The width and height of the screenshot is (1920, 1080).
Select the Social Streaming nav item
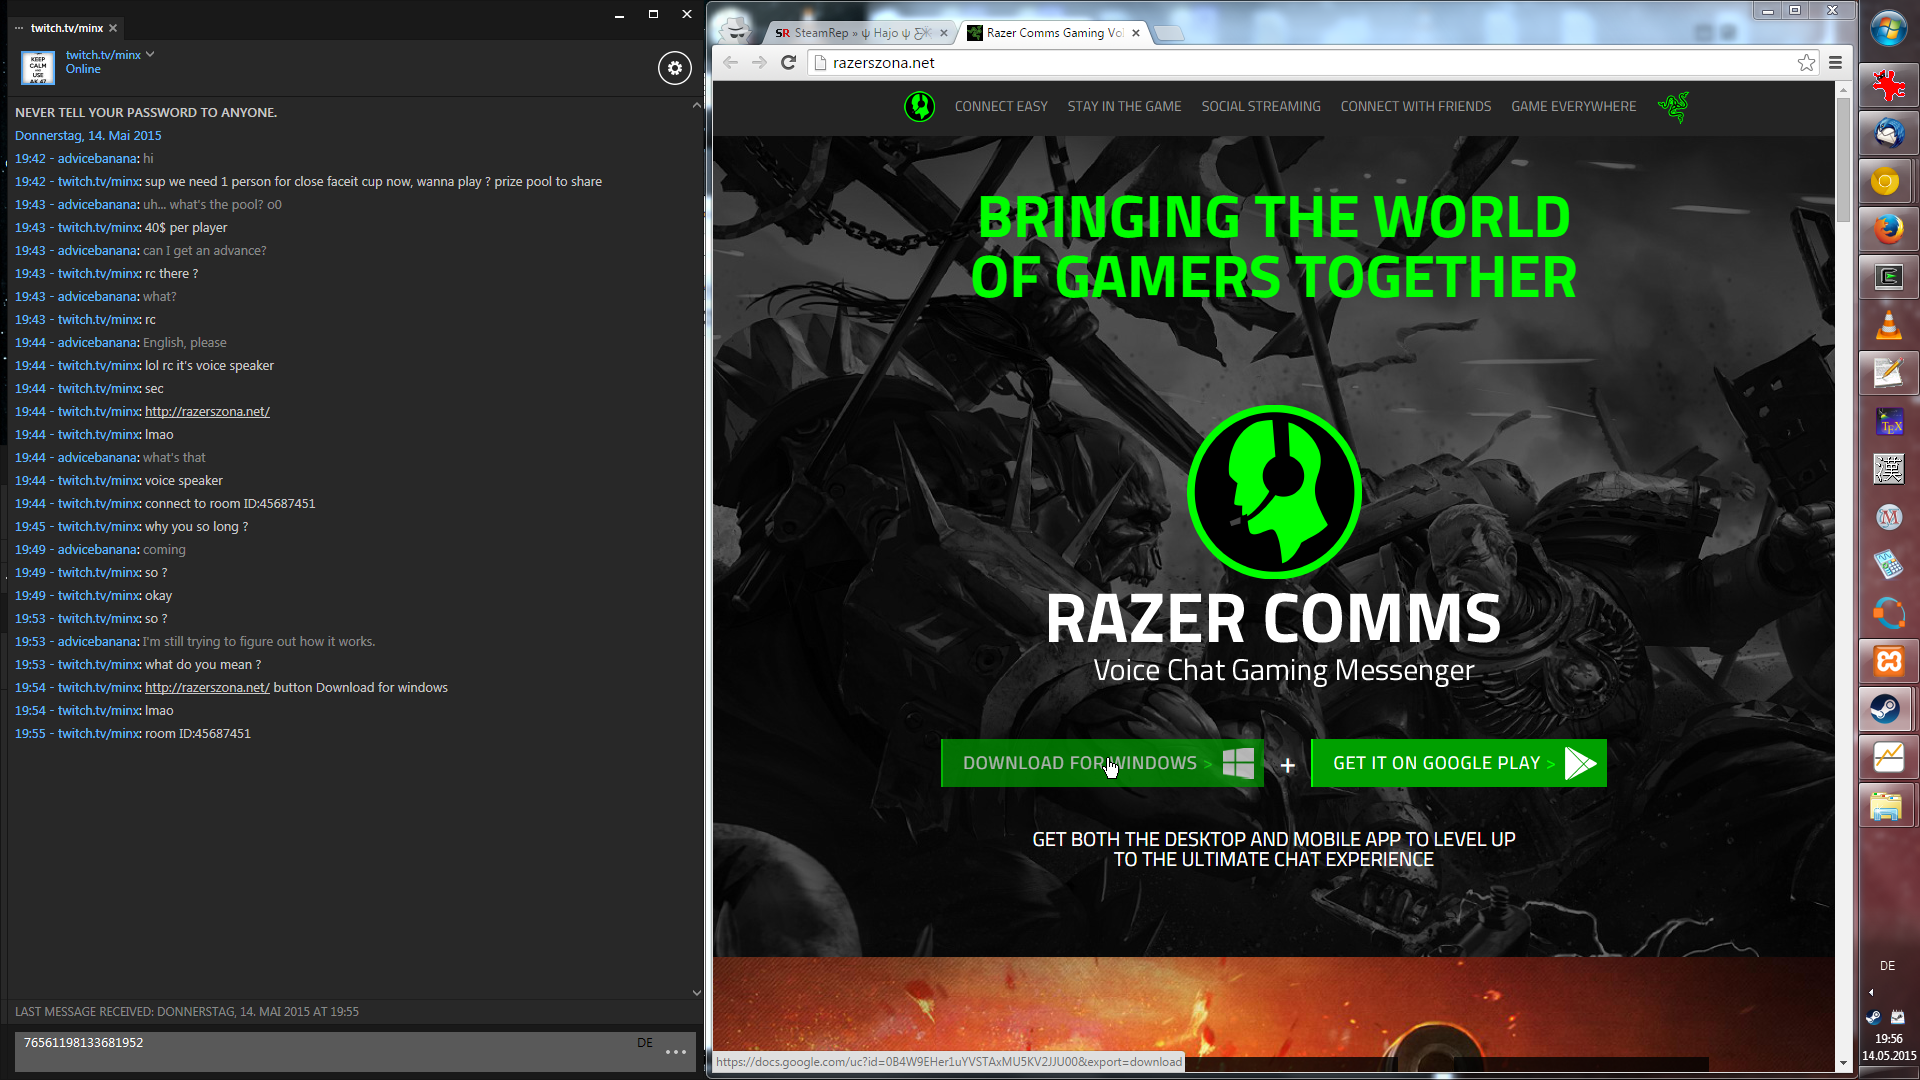[1260, 106]
